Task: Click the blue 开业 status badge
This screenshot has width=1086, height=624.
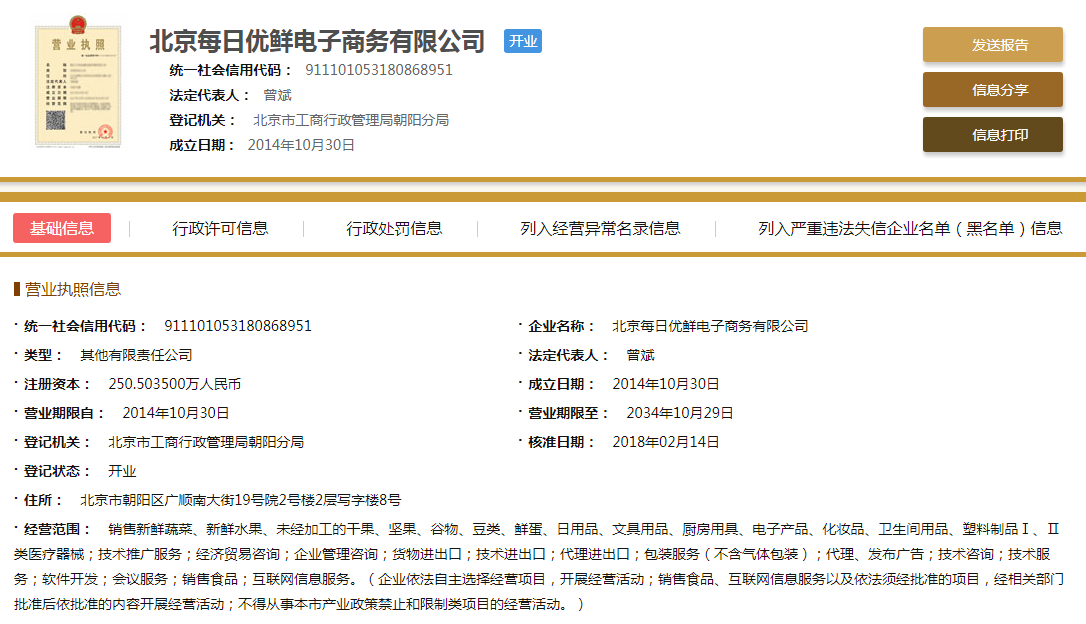Action: click(523, 42)
